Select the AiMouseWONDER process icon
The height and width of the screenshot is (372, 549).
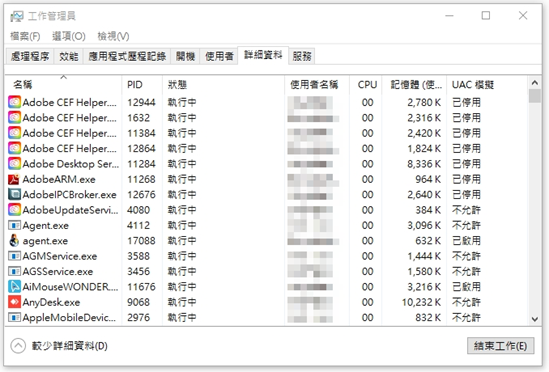(x=14, y=287)
